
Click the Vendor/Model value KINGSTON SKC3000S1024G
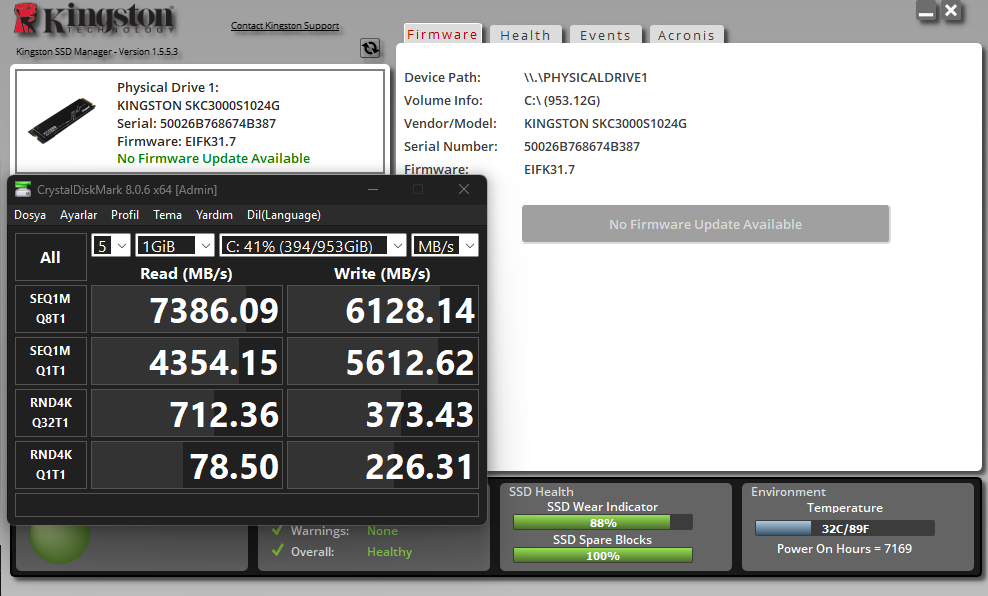(x=606, y=123)
